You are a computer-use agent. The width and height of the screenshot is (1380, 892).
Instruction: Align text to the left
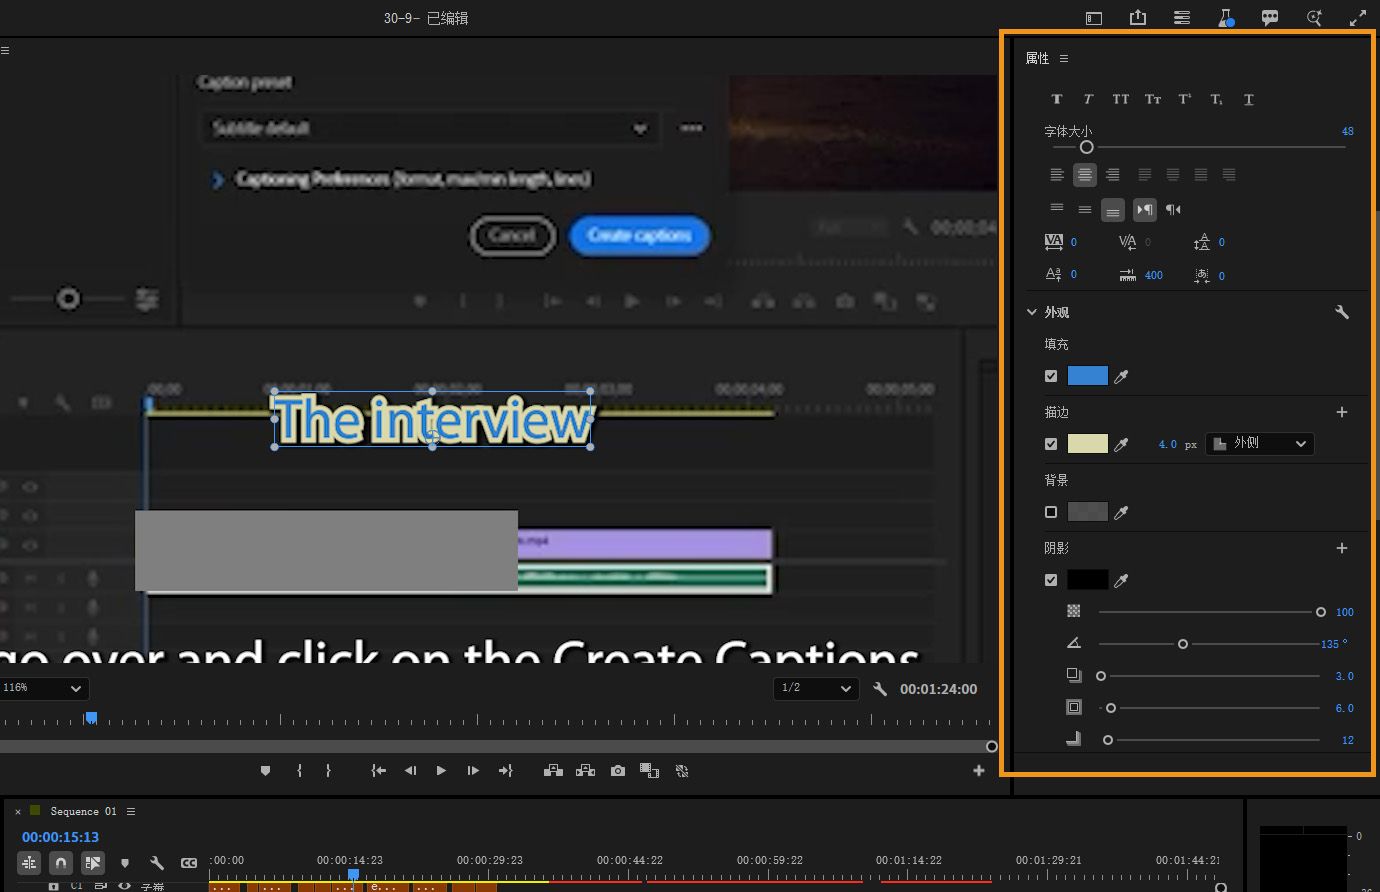[x=1057, y=175]
